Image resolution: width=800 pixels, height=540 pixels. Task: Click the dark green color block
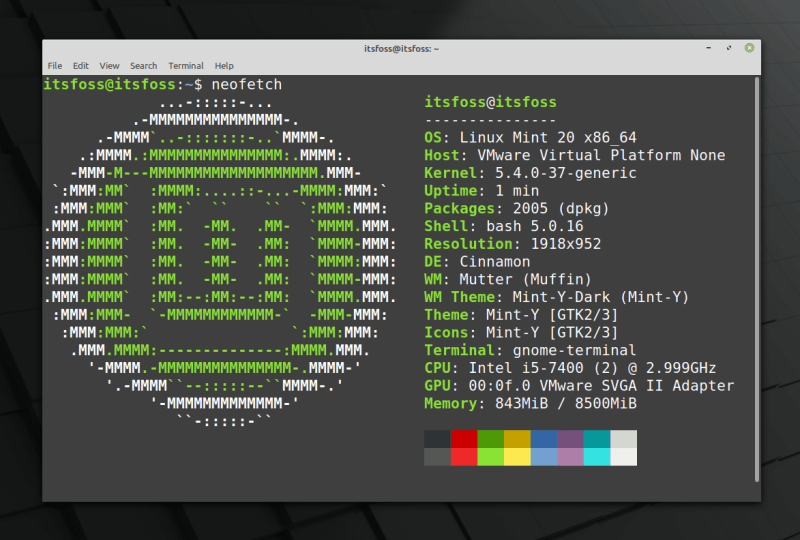click(490, 439)
